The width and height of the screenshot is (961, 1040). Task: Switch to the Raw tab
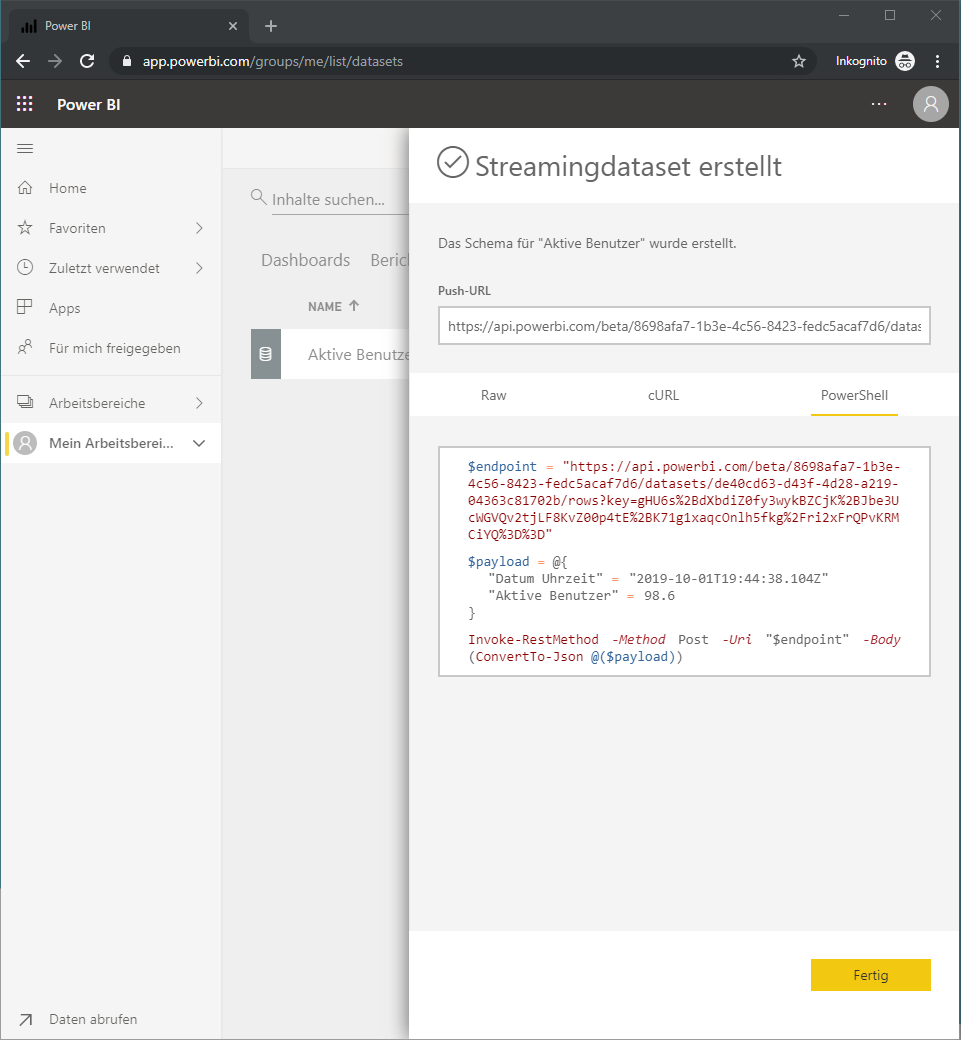click(493, 395)
